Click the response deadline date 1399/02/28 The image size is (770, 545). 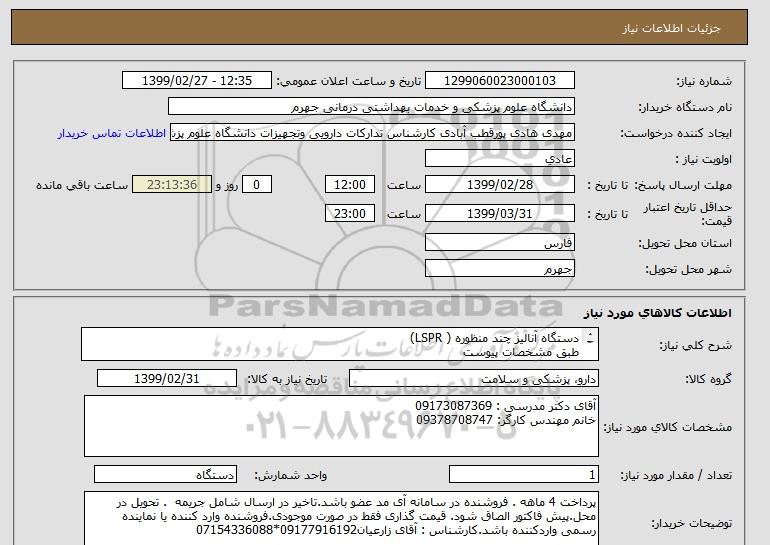point(500,185)
